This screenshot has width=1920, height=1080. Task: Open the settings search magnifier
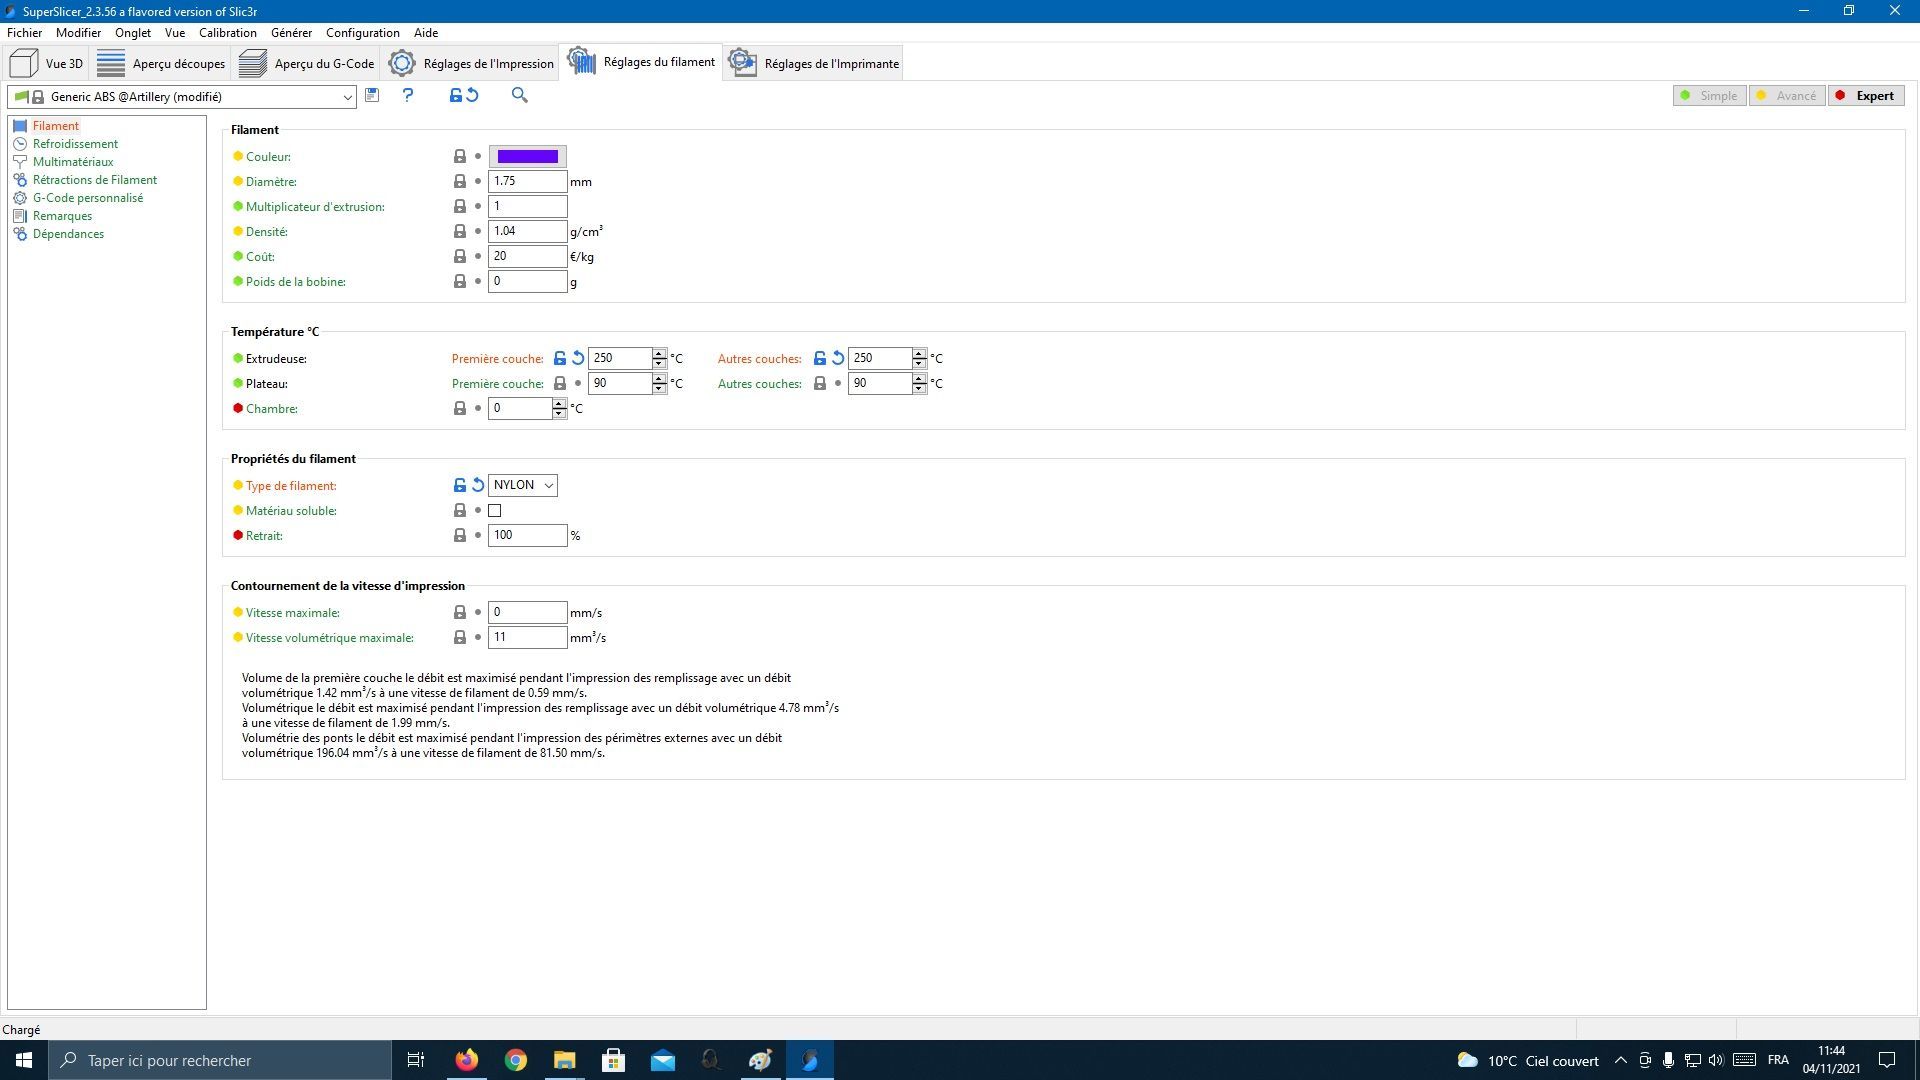click(x=519, y=95)
